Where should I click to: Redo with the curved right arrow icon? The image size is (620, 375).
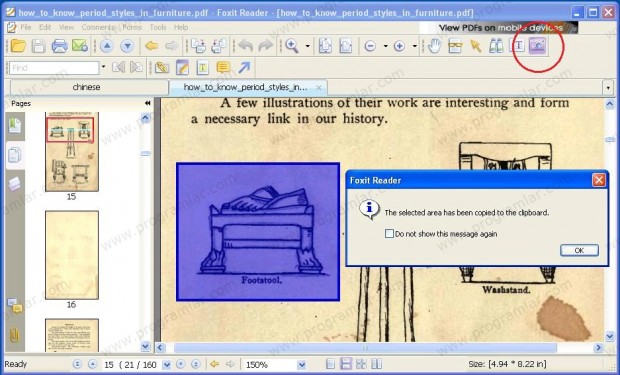[x=266, y=46]
